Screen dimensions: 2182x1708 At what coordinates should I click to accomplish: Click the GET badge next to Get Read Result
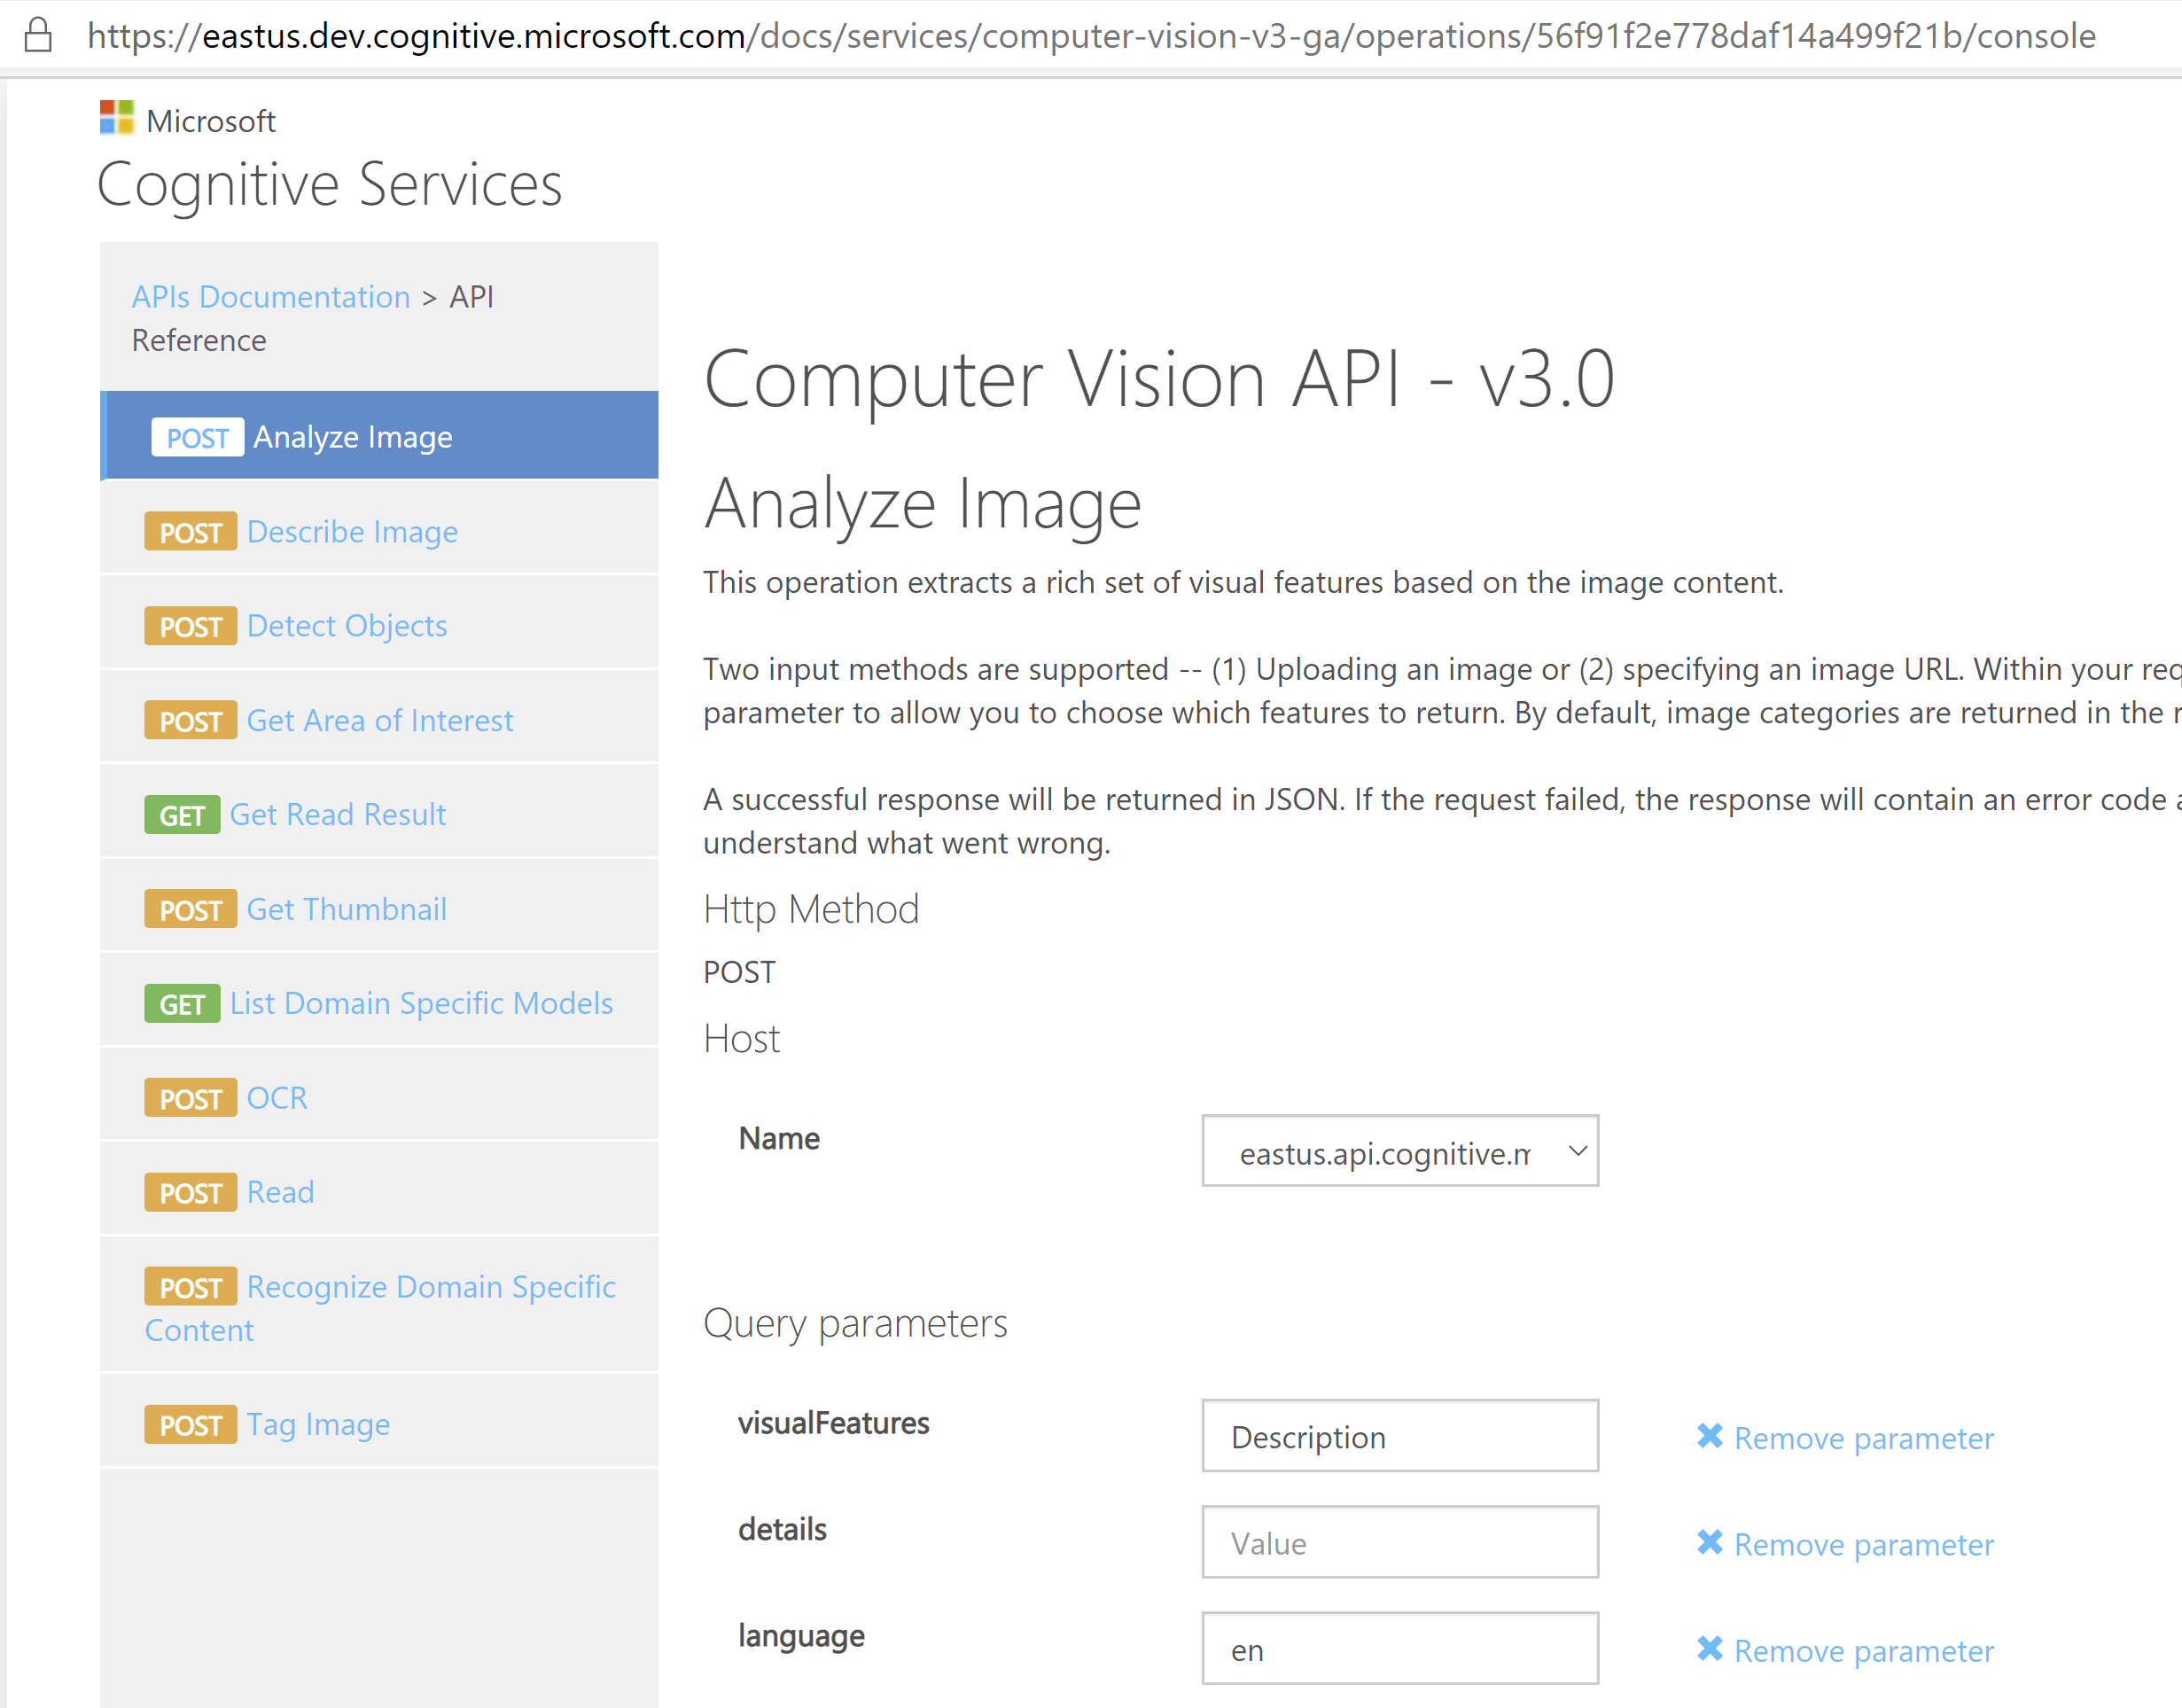pos(182,815)
